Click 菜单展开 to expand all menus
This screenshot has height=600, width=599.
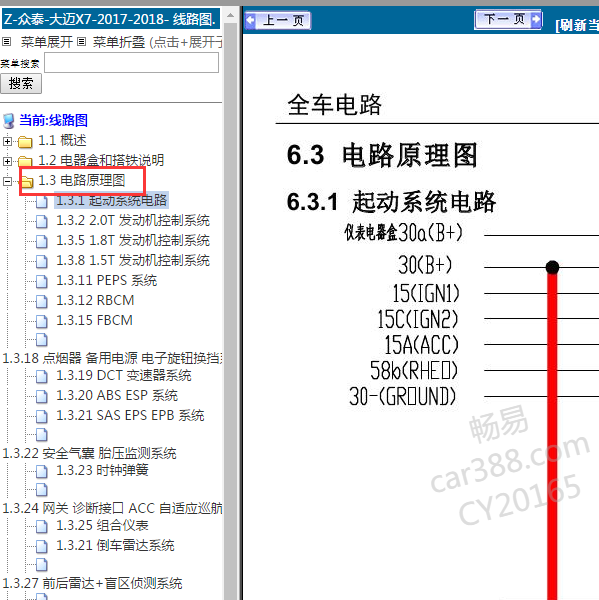[x=46, y=42]
